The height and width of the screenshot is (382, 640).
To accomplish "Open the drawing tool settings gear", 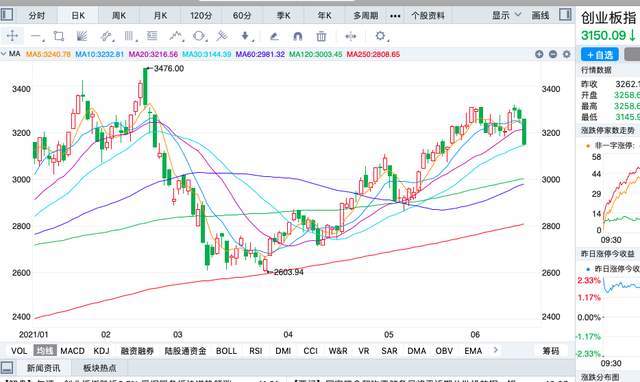I will click(381, 36).
